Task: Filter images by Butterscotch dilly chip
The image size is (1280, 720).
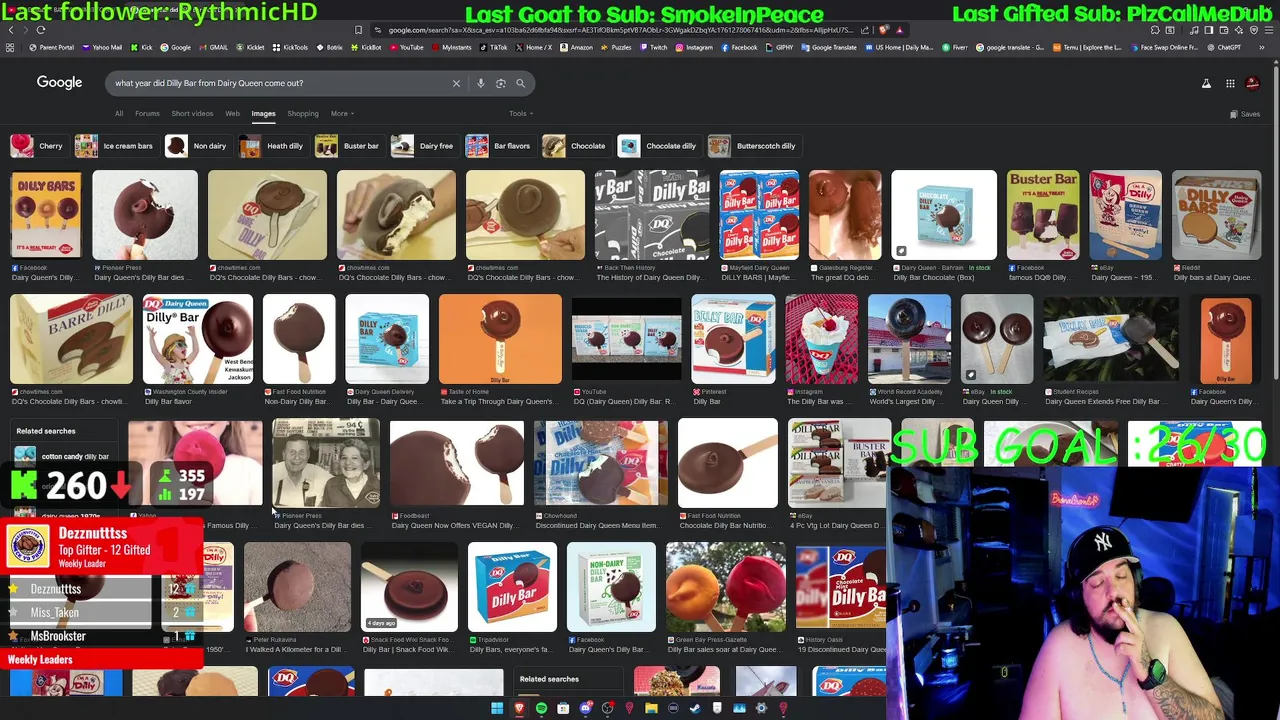Action: [754, 146]
